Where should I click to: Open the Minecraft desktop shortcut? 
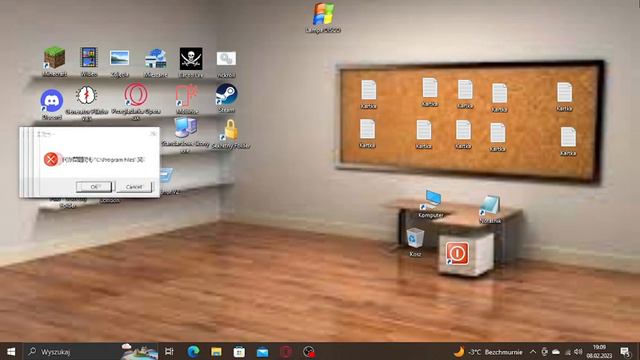tap(54, 58)
